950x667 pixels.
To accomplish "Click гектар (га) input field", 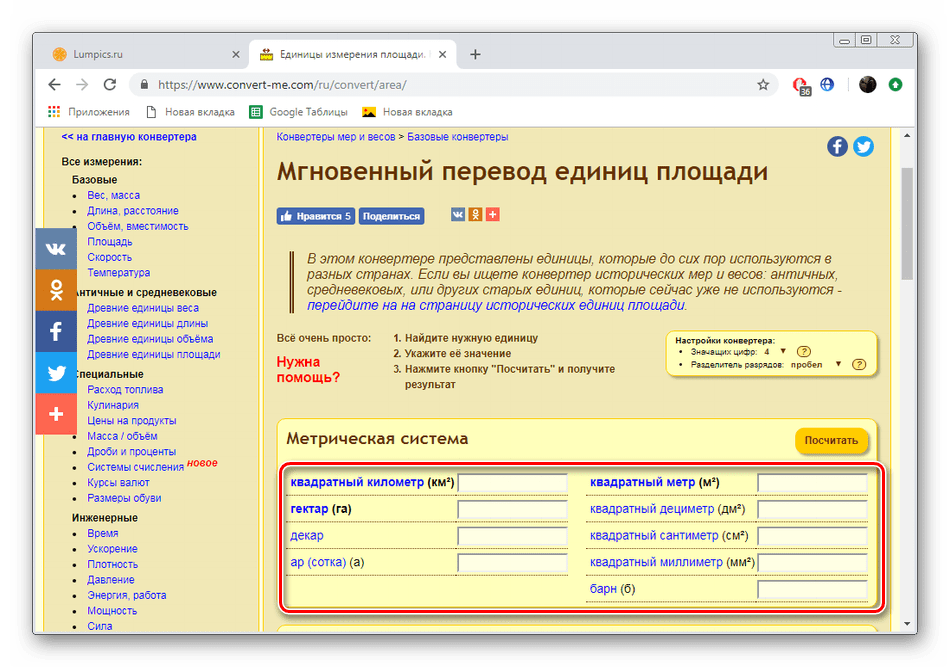I will click(x=512, y=509).
